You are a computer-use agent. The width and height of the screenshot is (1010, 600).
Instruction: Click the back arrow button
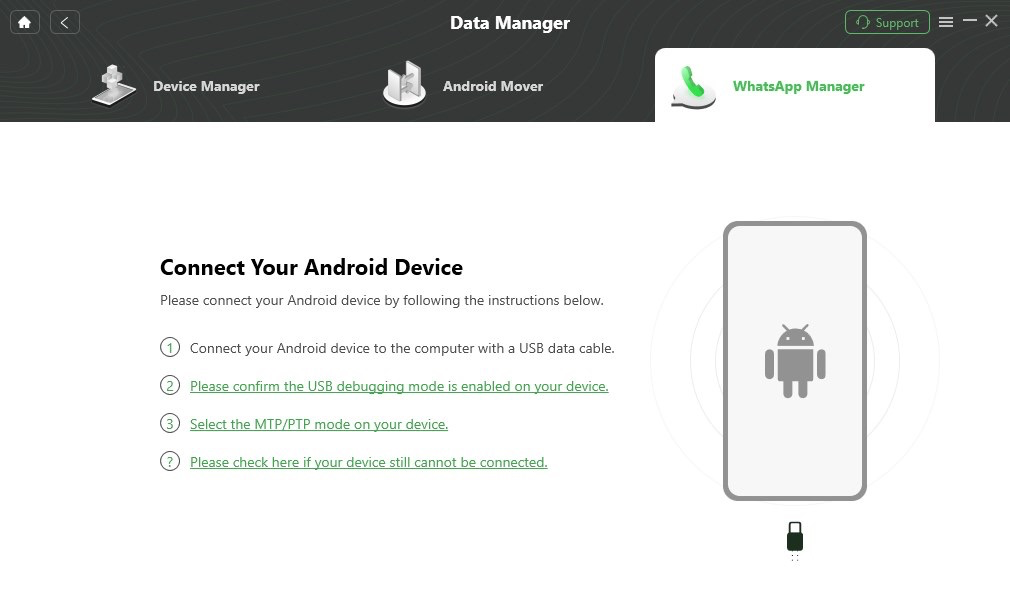[64, 23]
